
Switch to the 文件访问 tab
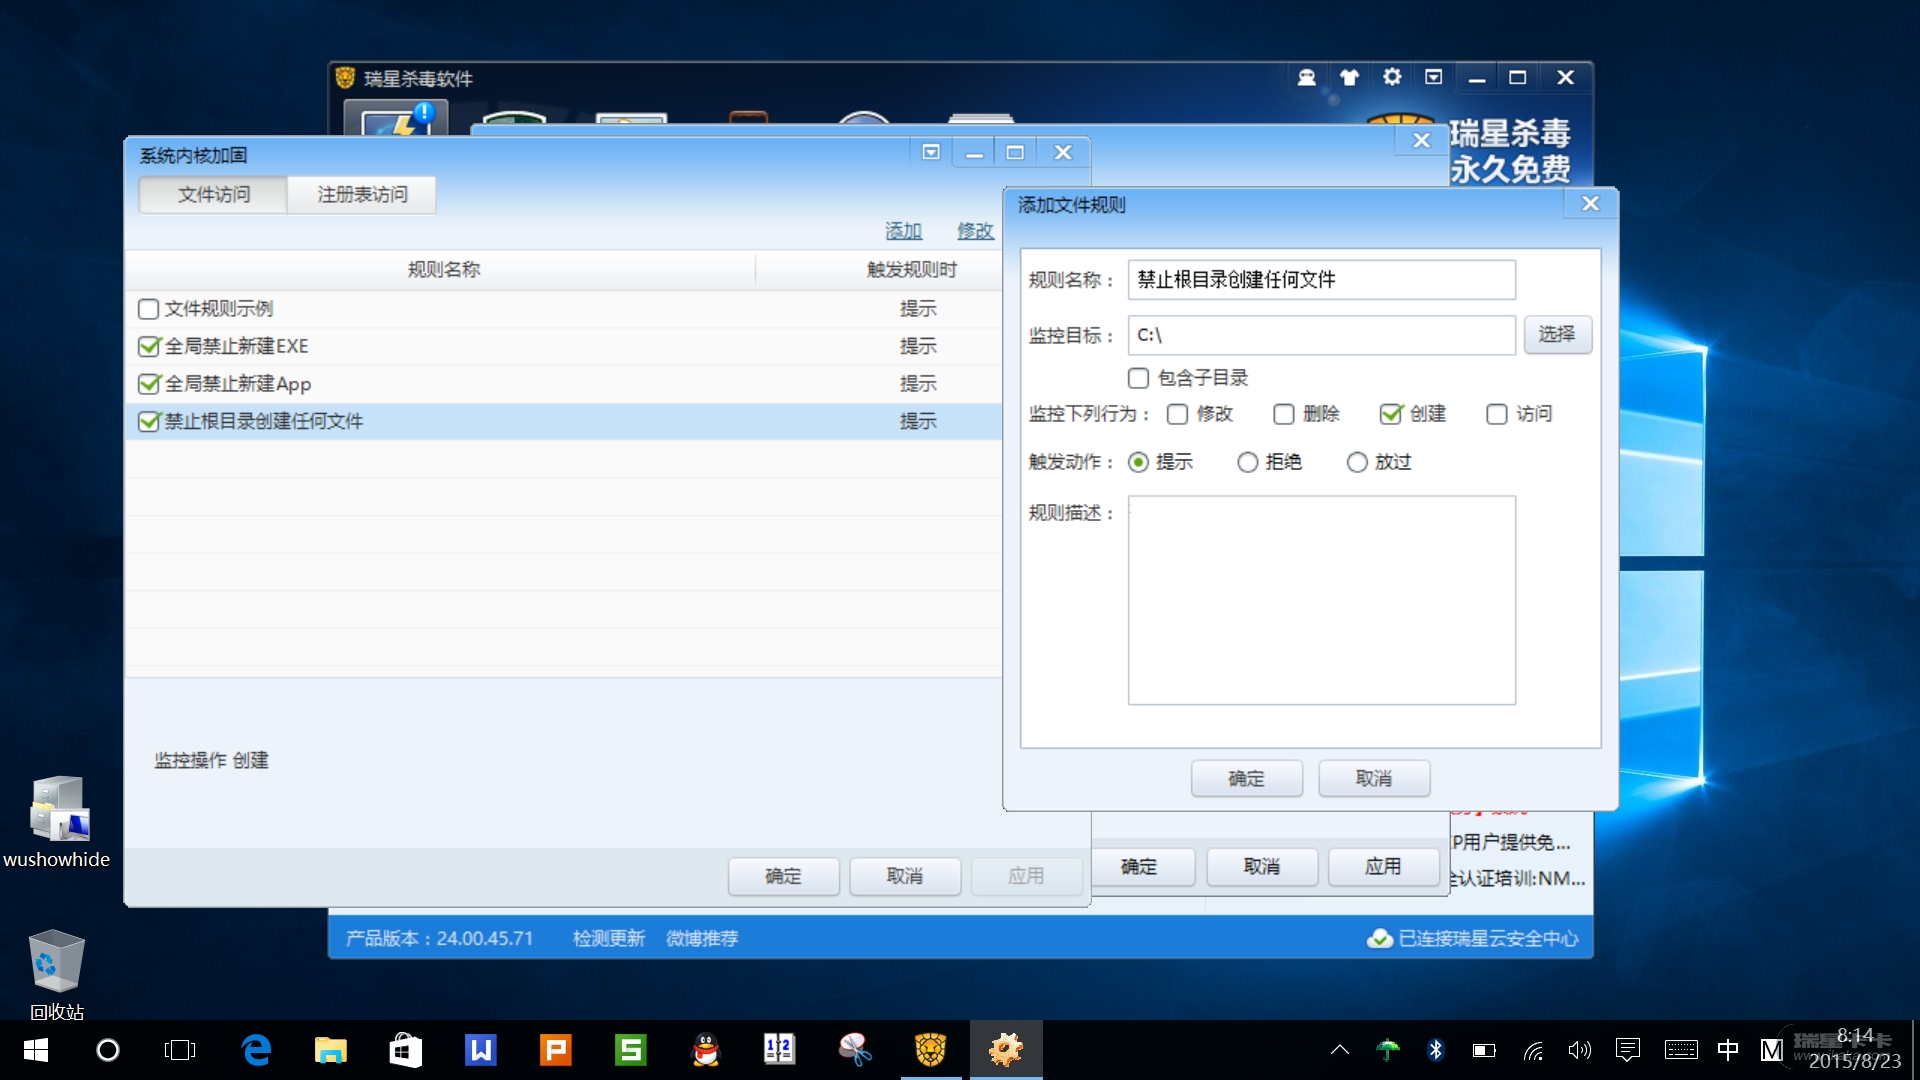[214, 195]
